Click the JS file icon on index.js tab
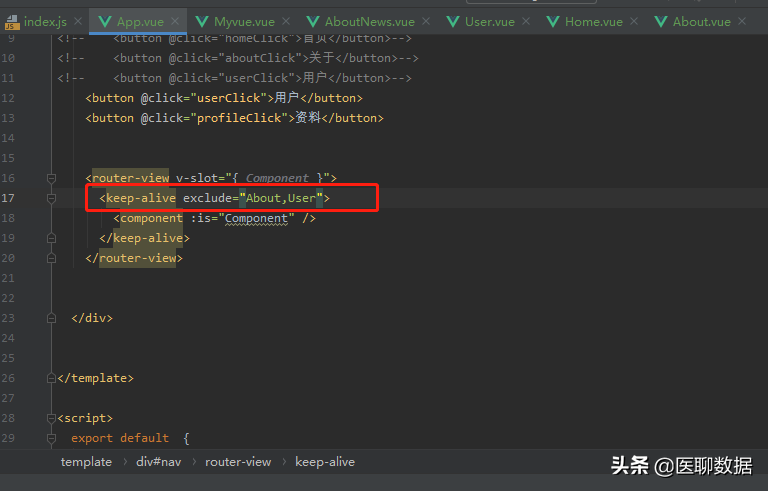 [12, 21]
